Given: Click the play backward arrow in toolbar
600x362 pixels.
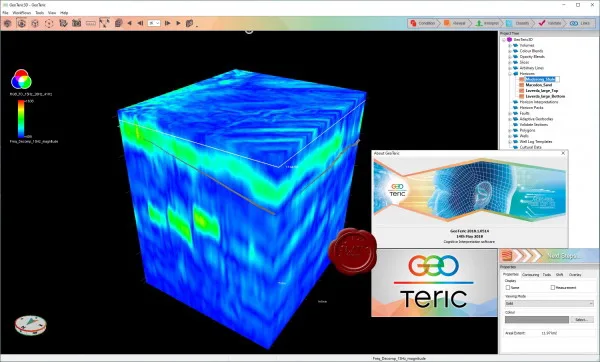Looking at the screenshot, I should tap(130, 23).
